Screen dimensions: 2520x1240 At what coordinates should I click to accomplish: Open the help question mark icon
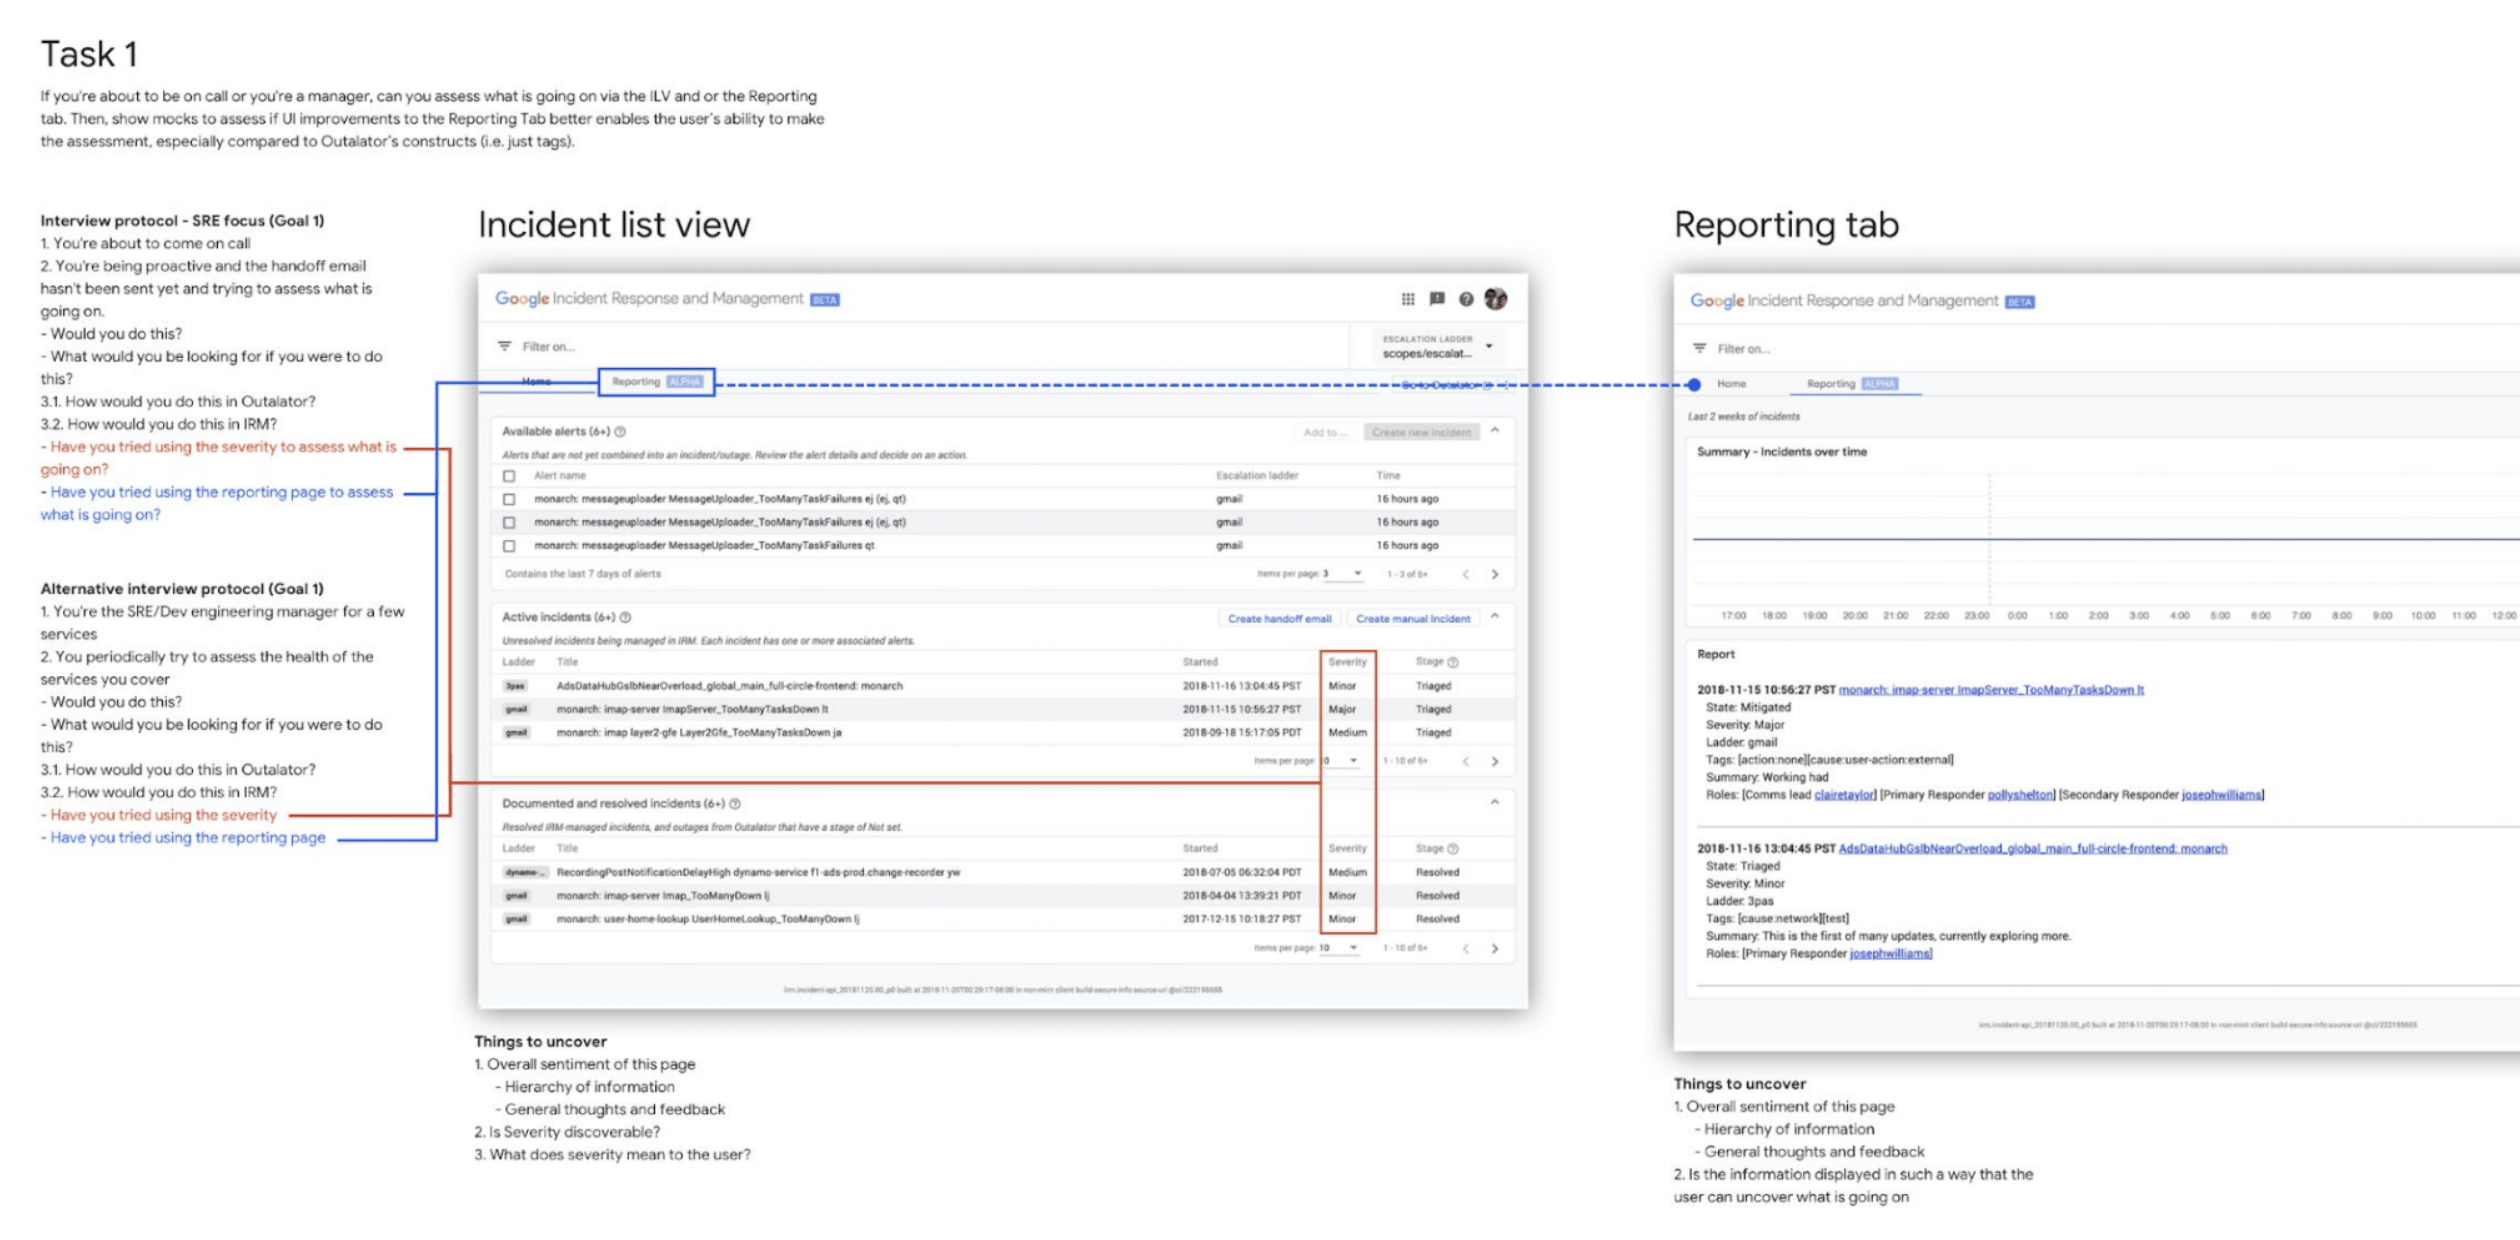(1466, 299)
